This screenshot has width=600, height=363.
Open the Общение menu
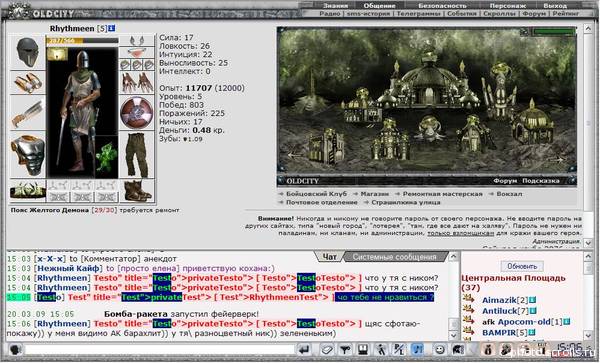click(x=379, y=5)
